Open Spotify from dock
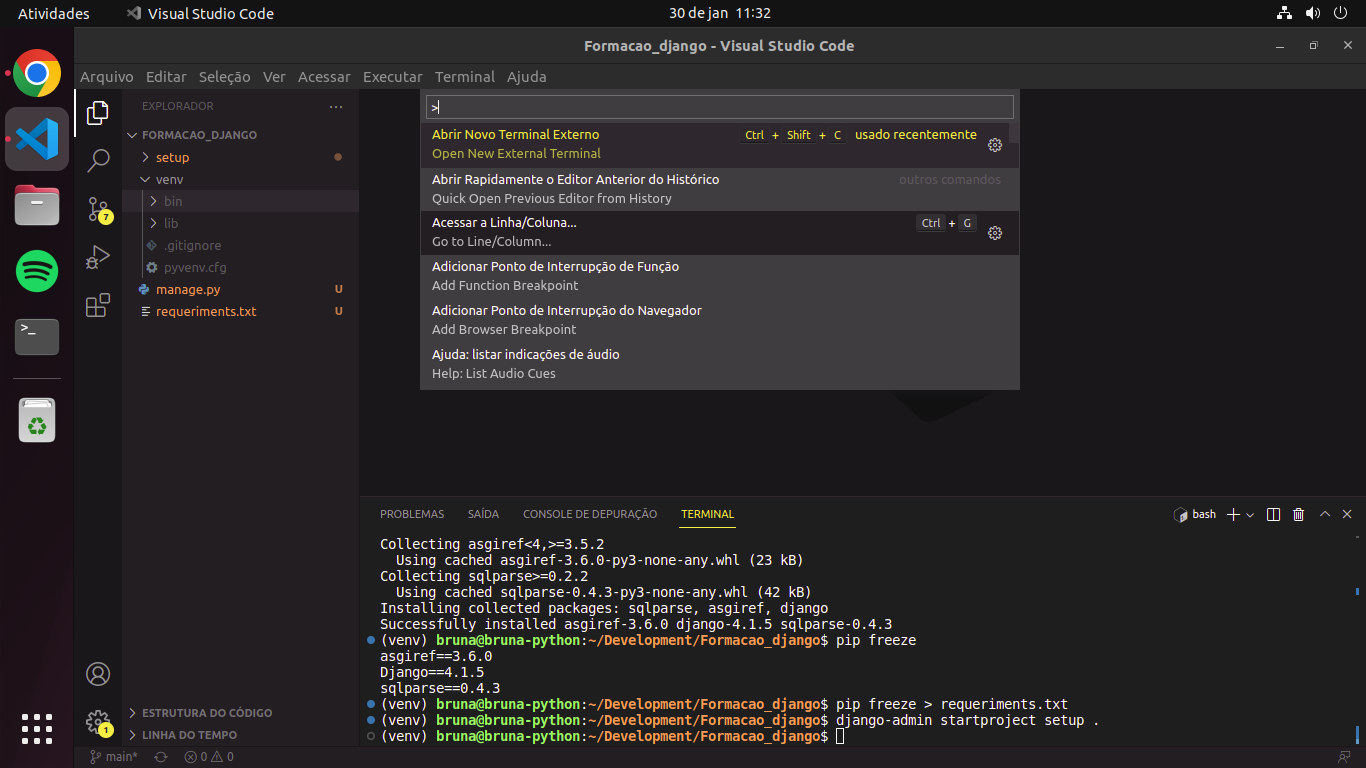This screenshot has width=1366, height=768. [x=37, y=271]
